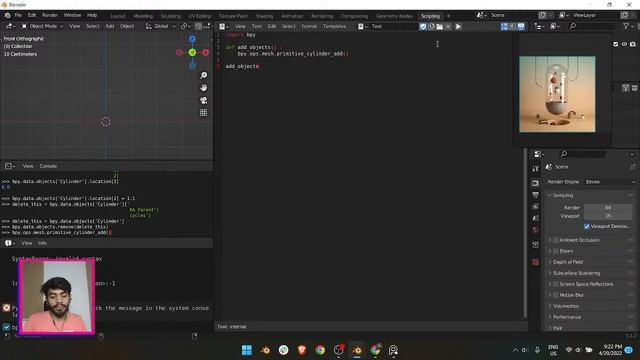Viewport: 640px width, 360px height.
Task: Expand the Depth of Field panel
Action: pyautogui.click(x=567, y=262)
